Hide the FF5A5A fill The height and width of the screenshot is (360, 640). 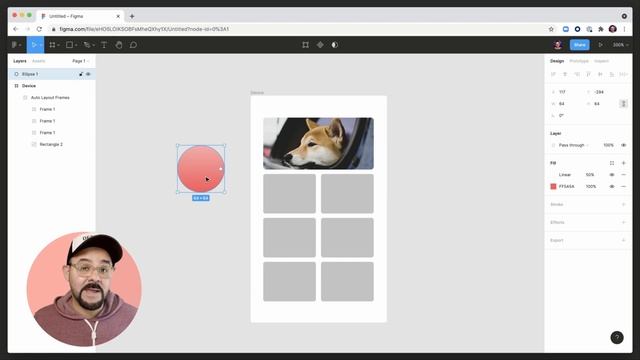pyautogui.click(x=612, y=187)
